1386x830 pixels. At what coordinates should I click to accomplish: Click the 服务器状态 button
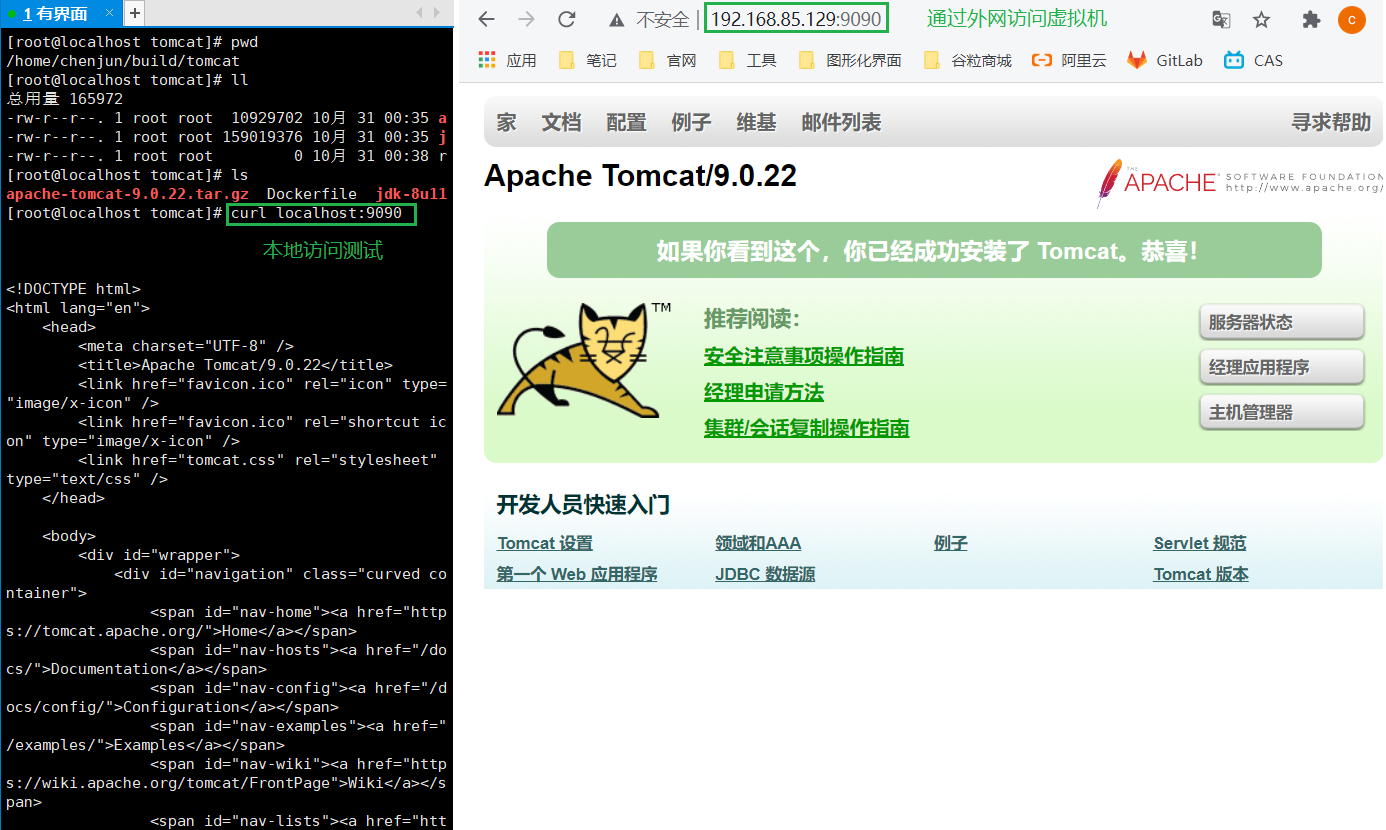pyautogui.click(x=1282, y=322)
